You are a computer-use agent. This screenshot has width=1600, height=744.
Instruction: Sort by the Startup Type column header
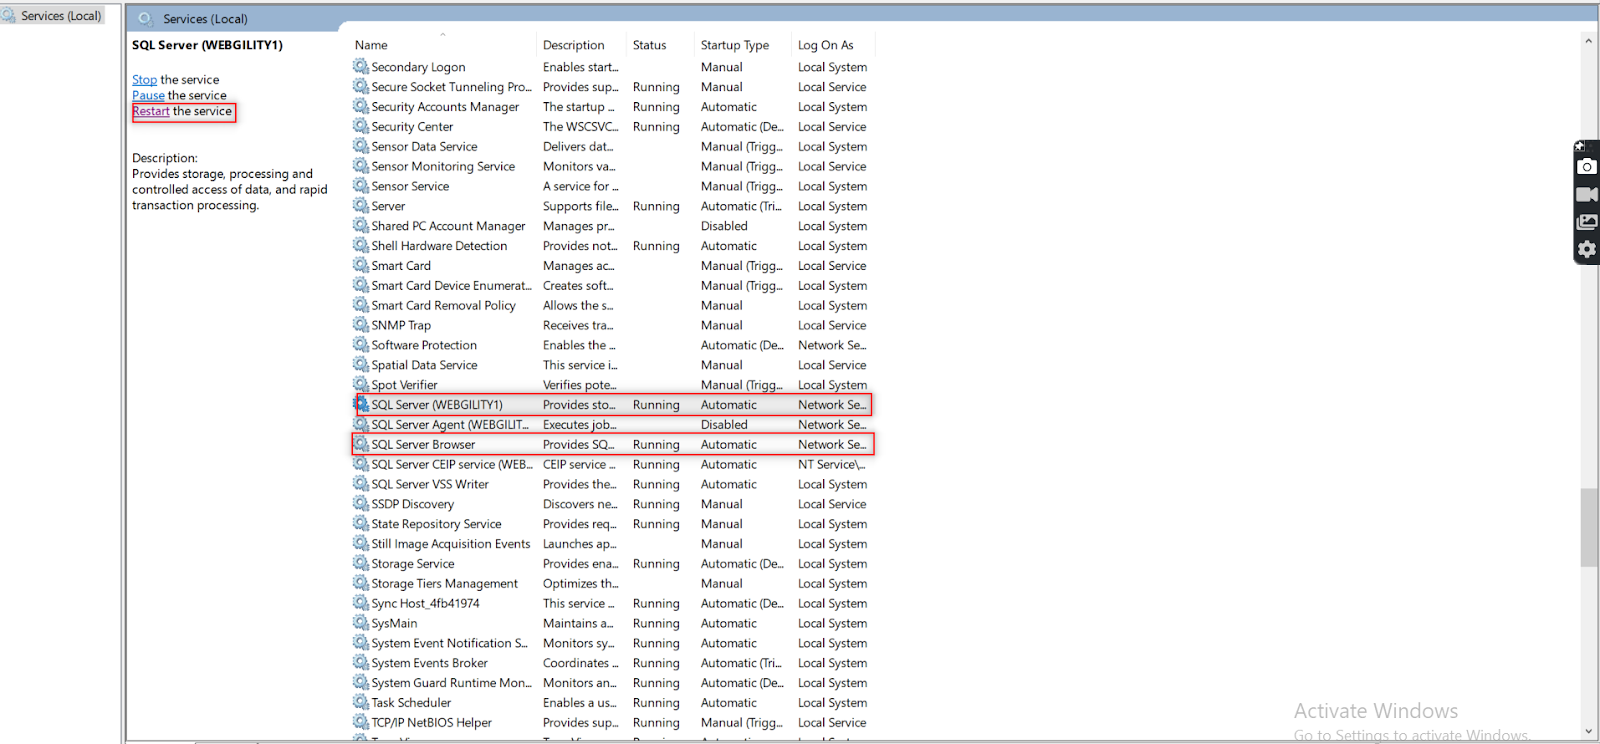point(735,45)
